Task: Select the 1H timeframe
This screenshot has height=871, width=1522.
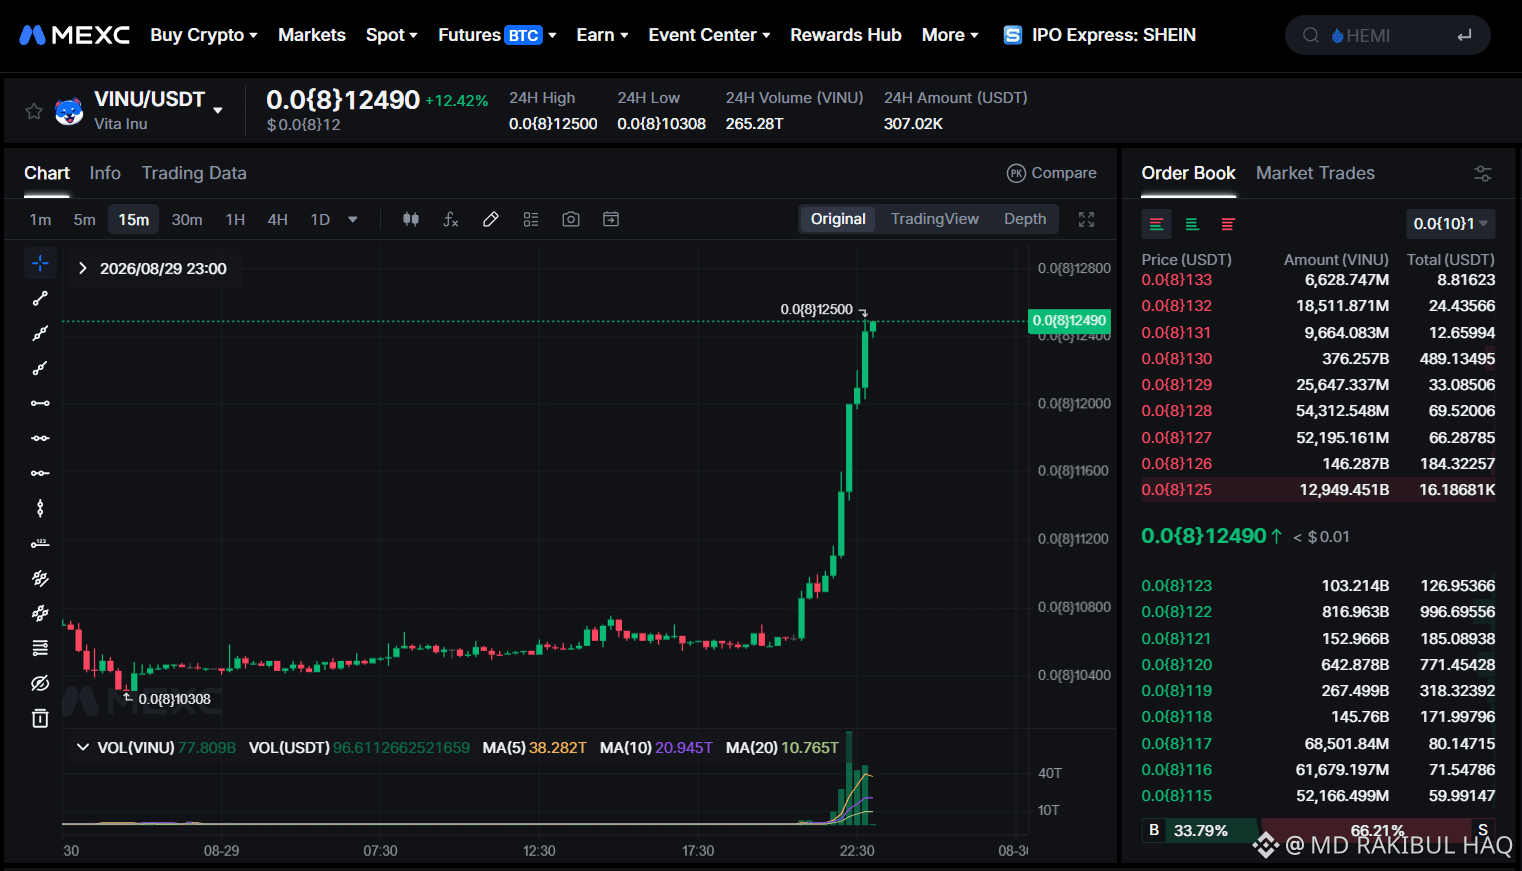Action: pos(235,220)
